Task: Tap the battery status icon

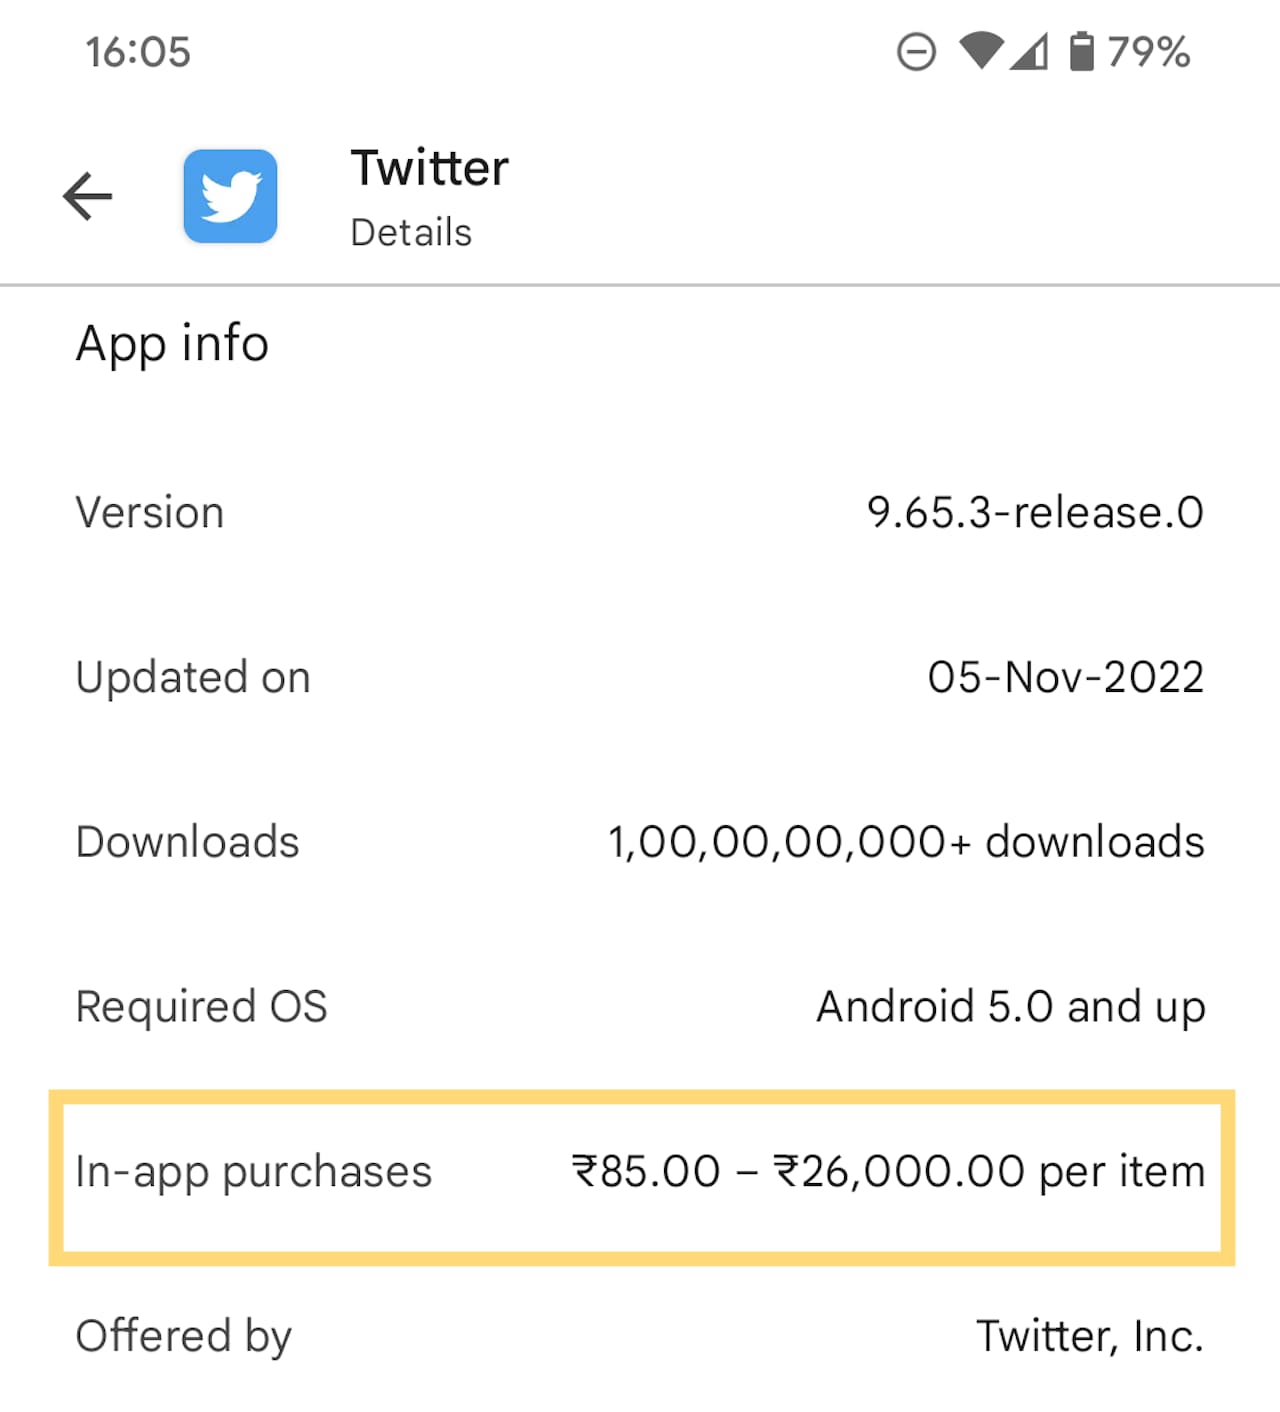Action: point(1081,52)
